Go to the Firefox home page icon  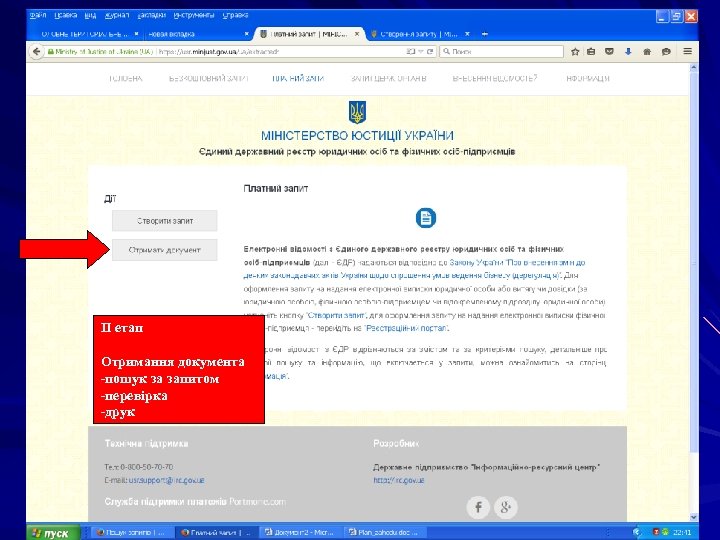pos(647,52)
